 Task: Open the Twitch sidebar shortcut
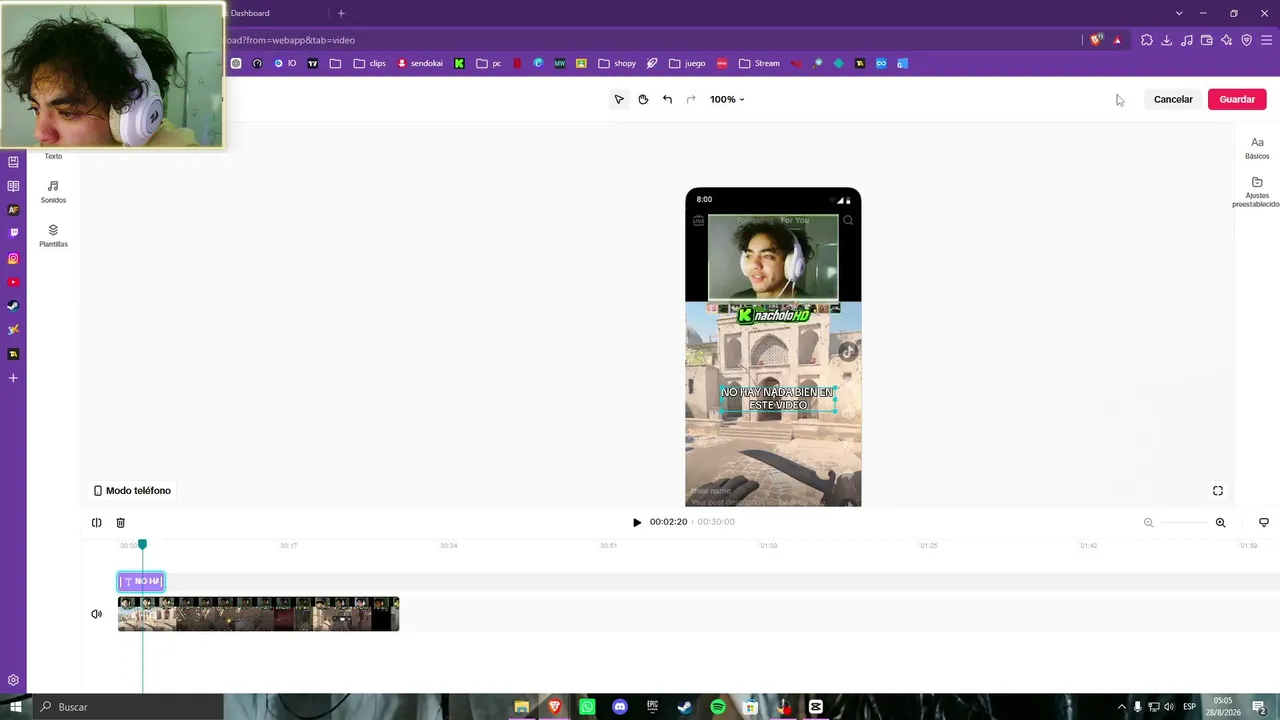13,233
